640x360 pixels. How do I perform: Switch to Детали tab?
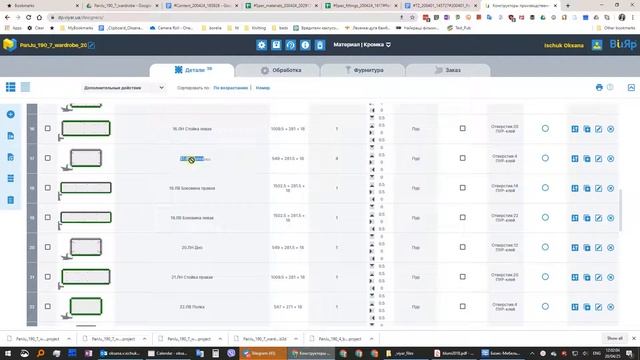(x=192, y=70)
